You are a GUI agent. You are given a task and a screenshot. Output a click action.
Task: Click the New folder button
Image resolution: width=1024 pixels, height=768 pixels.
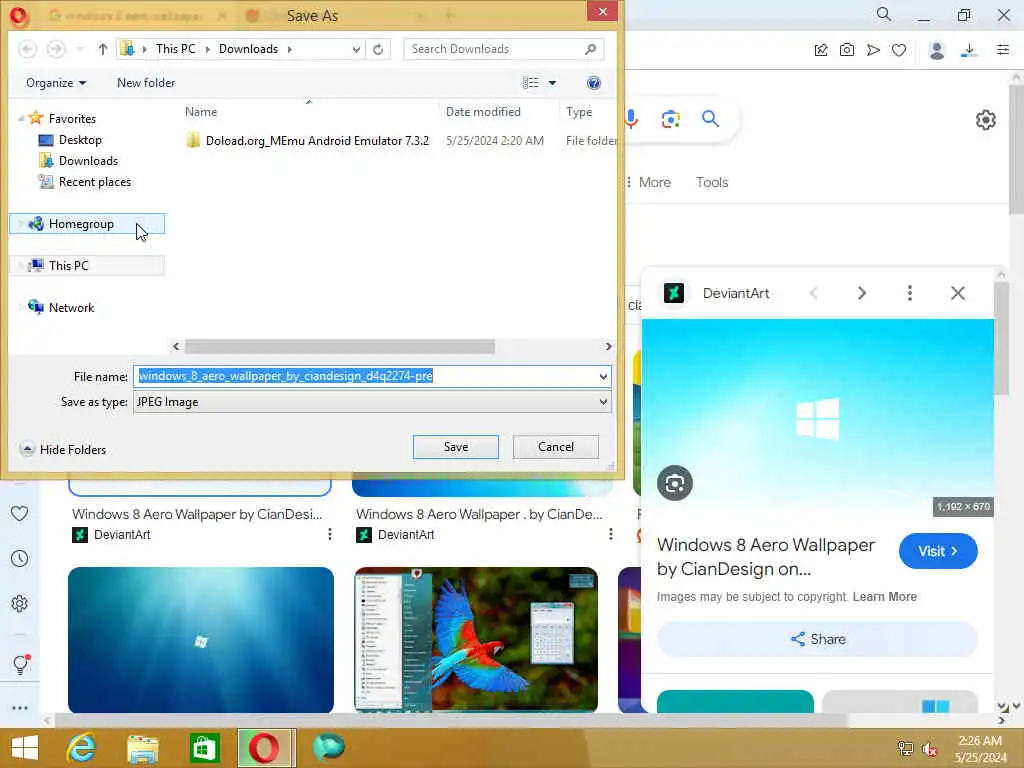click(146, 83)
